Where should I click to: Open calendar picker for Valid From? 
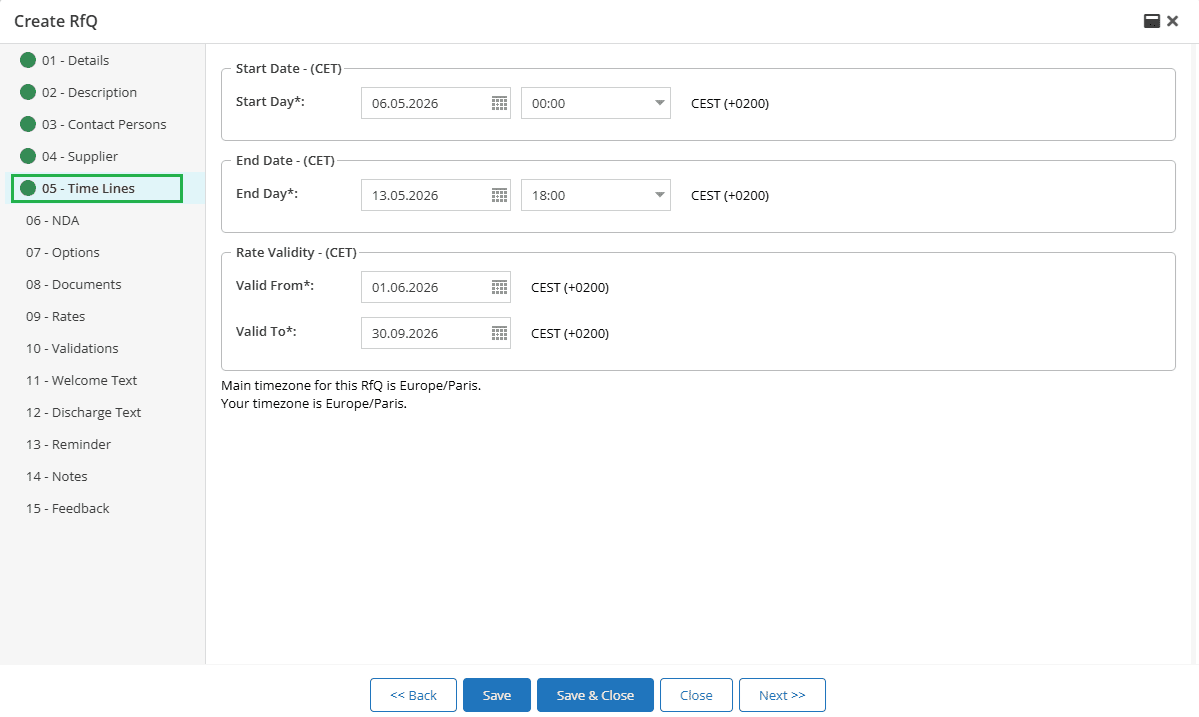pos(499,287)
